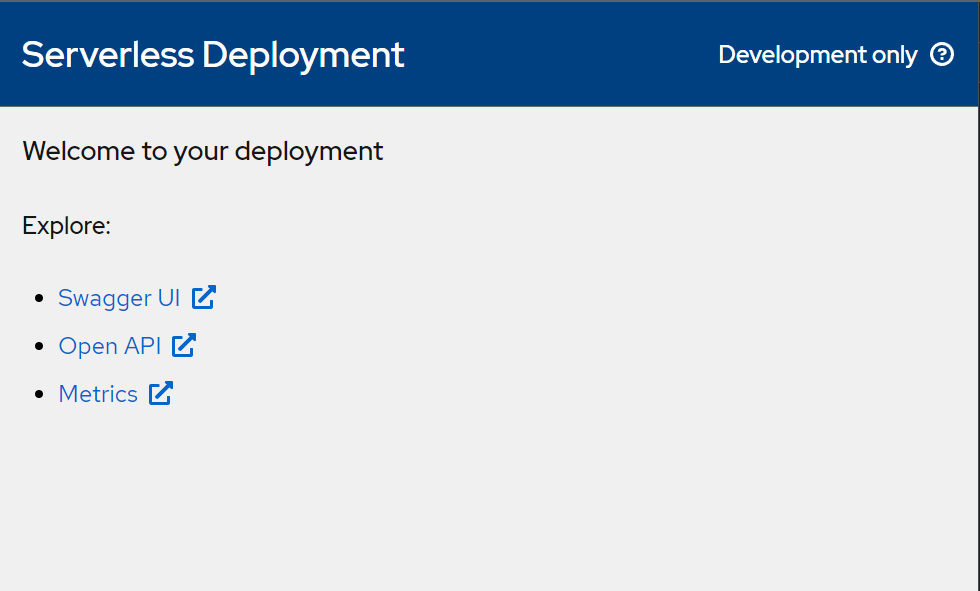The width and height of the screenshot is (980, 591).
Task: Click the circled question mark in the header
Action: (x=942, y=55)
